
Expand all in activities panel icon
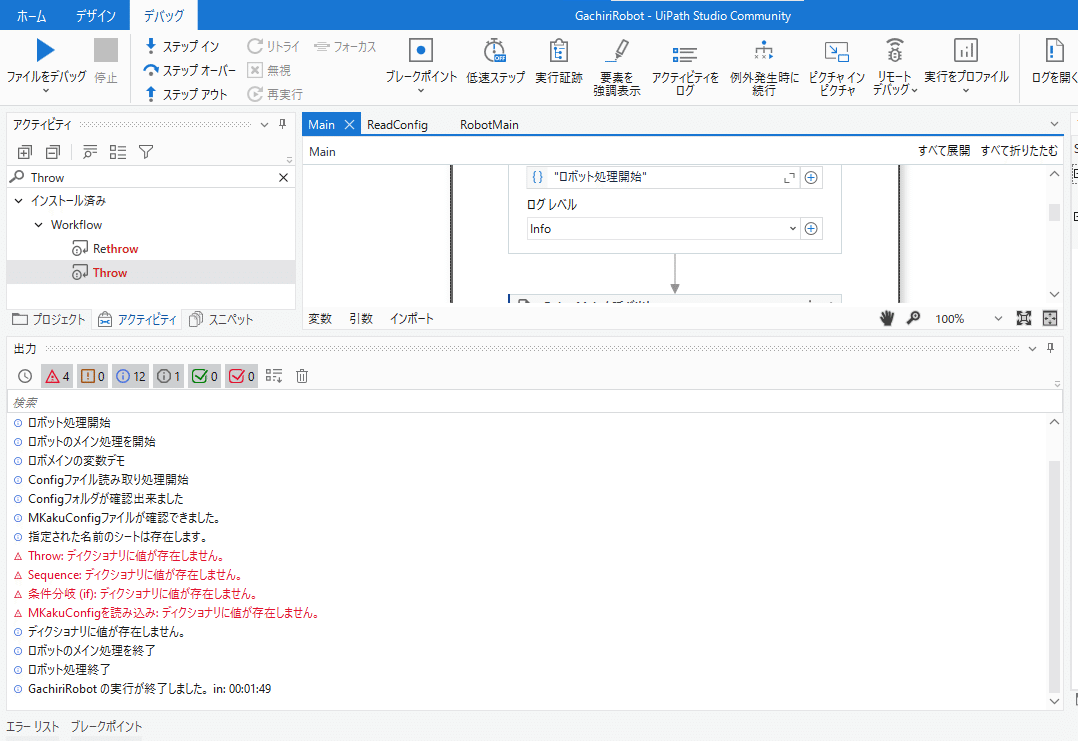click(25, 152)
